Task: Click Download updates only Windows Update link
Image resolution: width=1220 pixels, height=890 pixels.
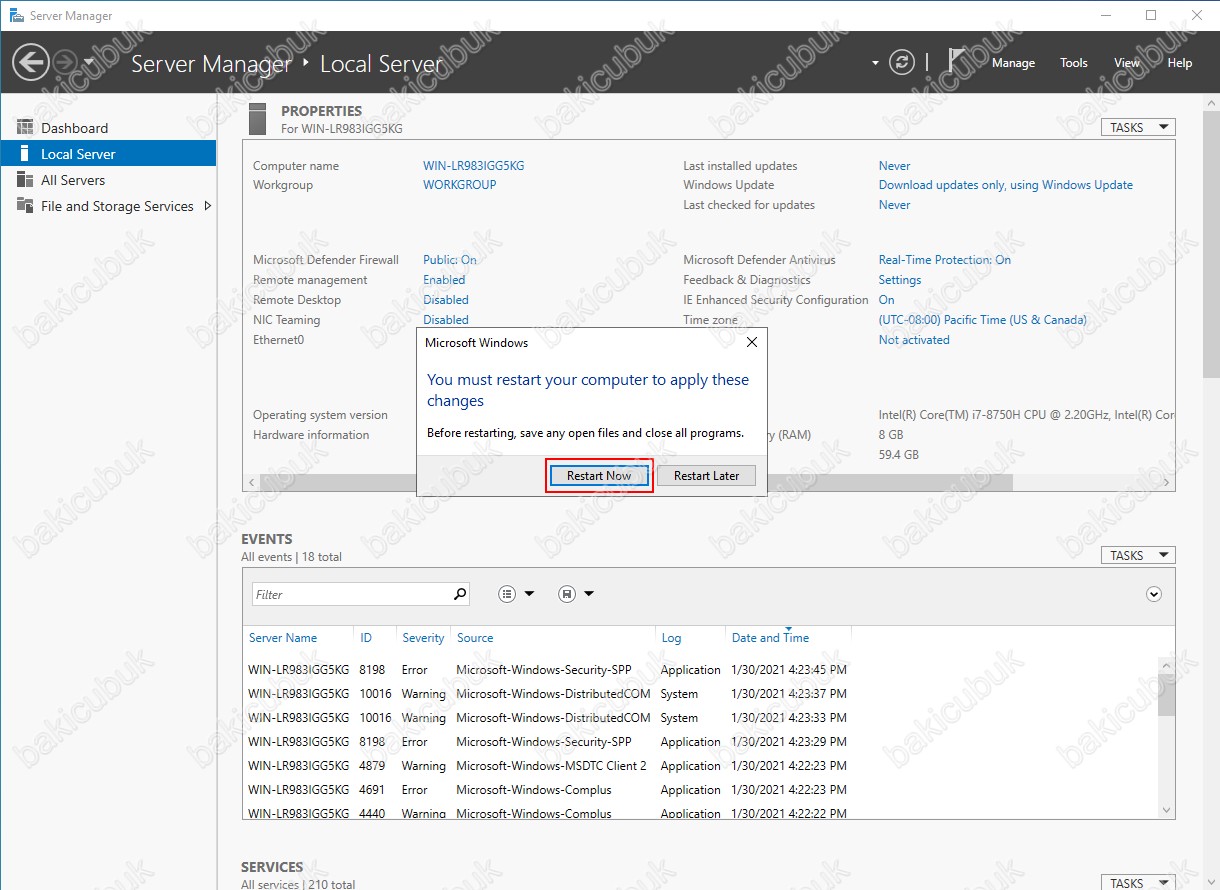Action: click(1006, 185)
